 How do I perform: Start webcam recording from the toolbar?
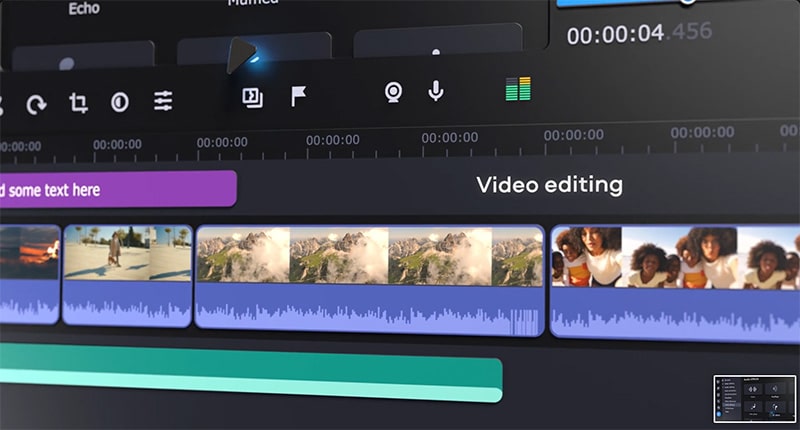pyautogui.click(x=394, y=92)
